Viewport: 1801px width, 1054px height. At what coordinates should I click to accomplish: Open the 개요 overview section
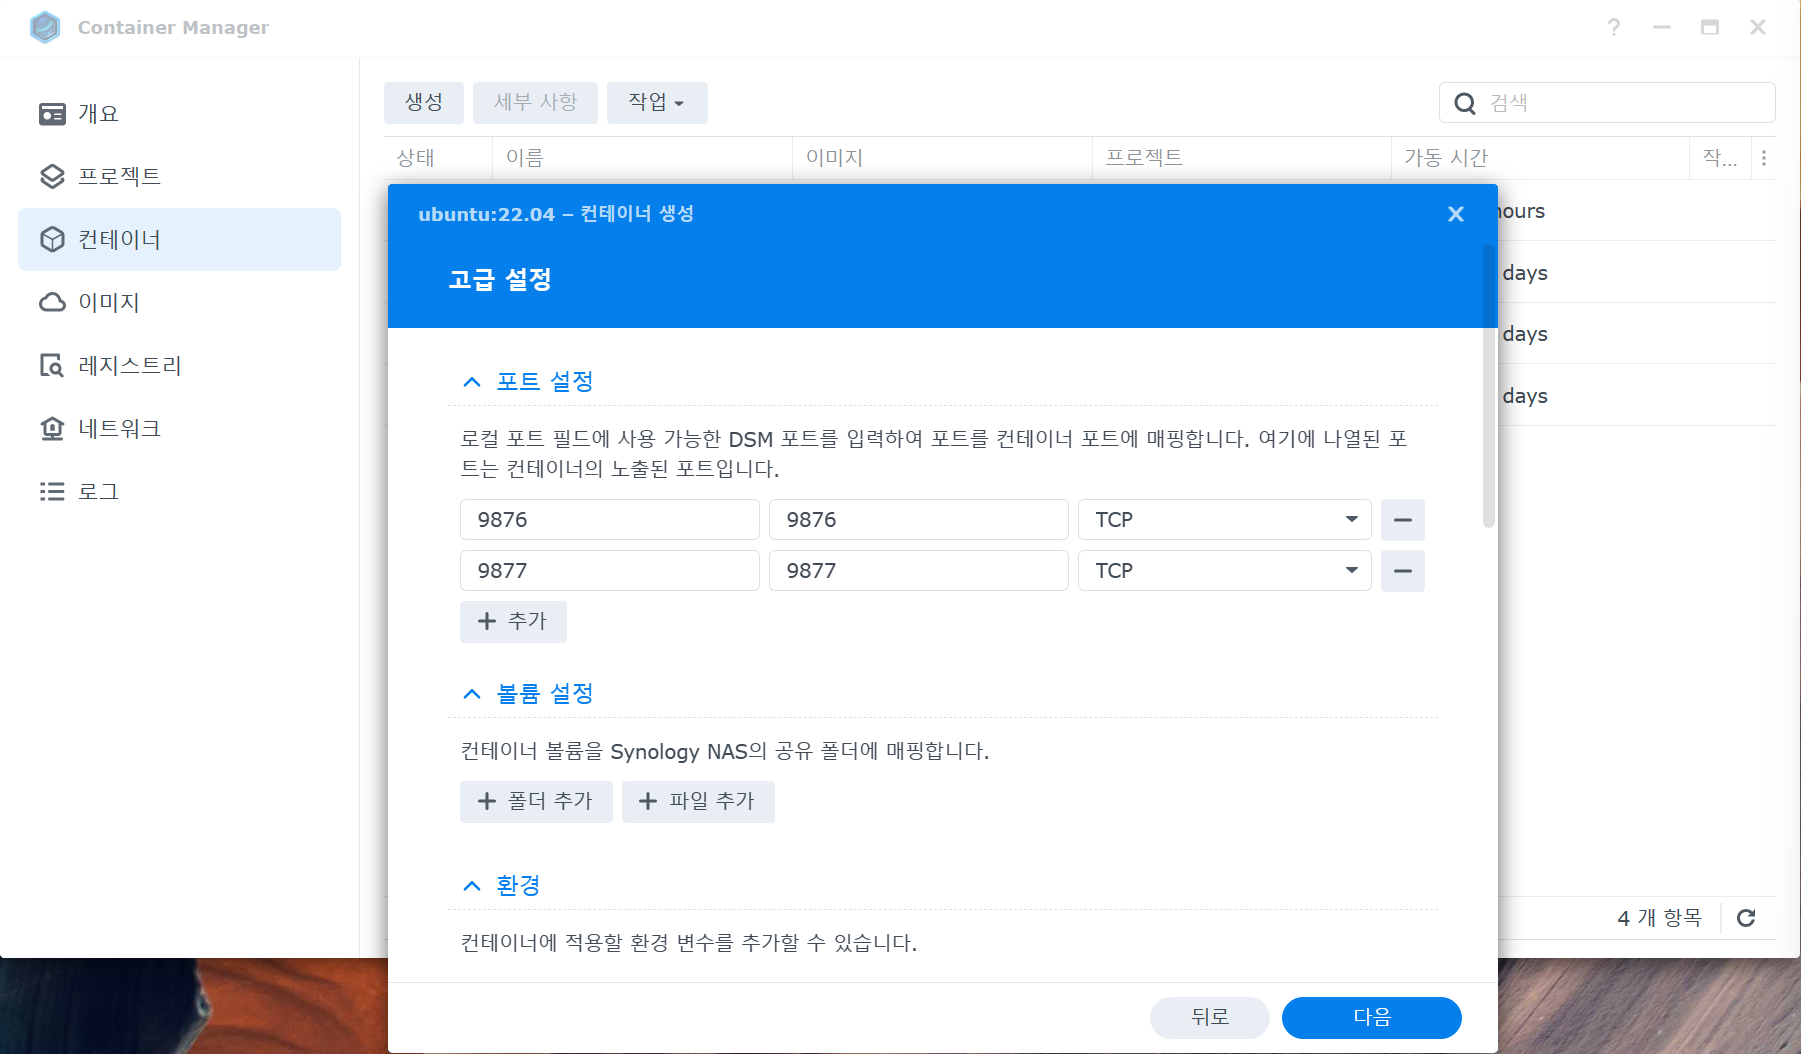click(x=98, y=114)
